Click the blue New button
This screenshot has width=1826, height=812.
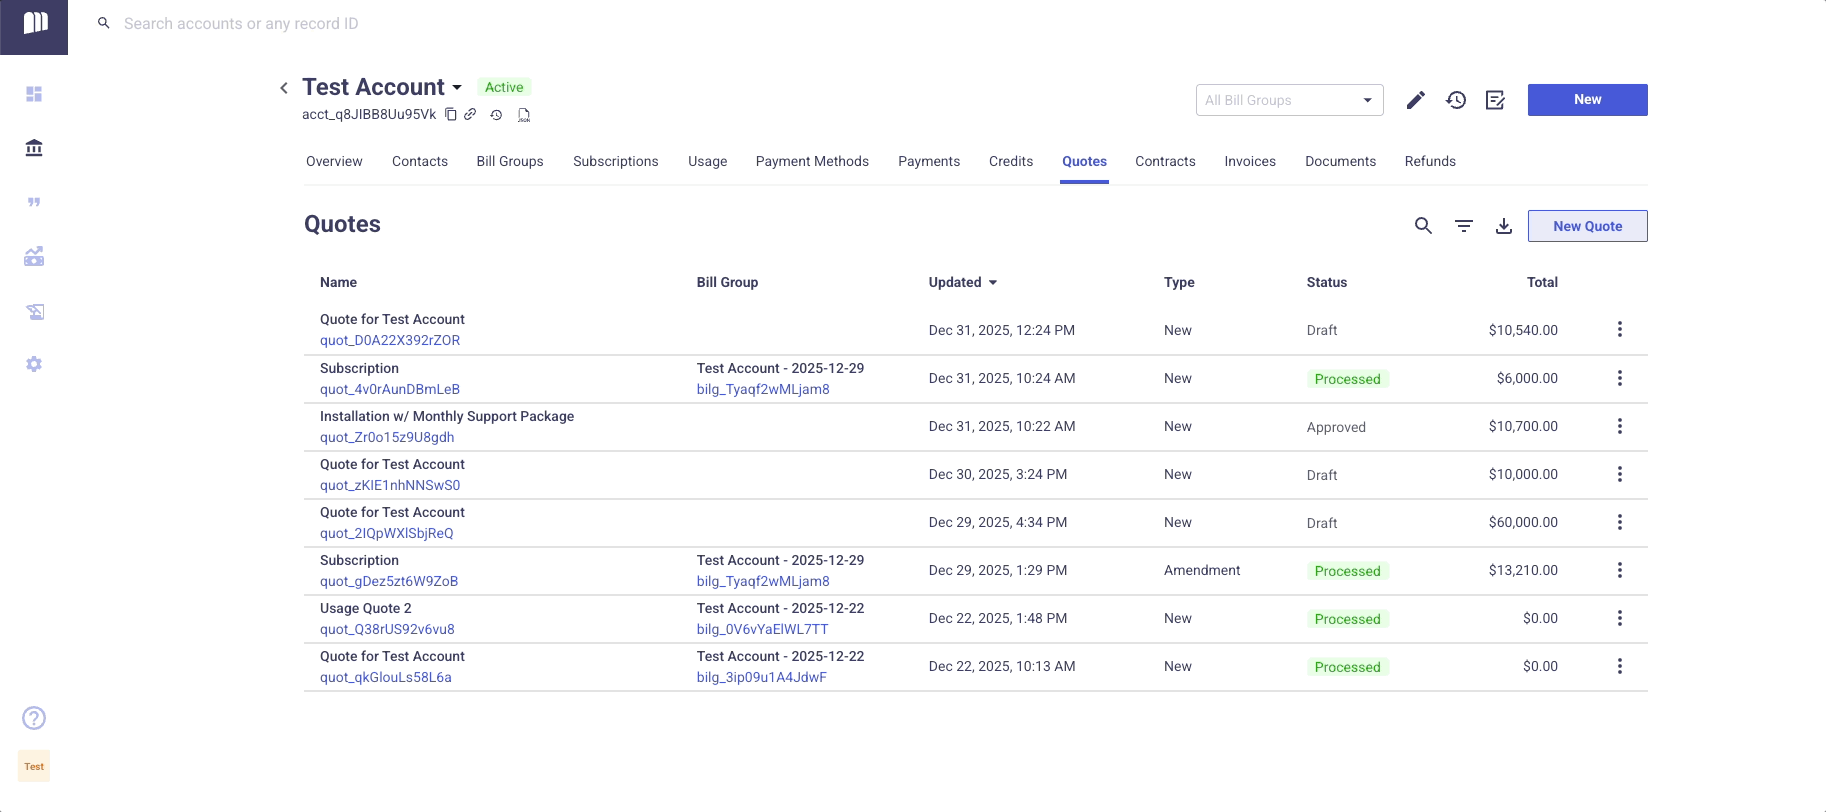click(x=1588, y=100)
